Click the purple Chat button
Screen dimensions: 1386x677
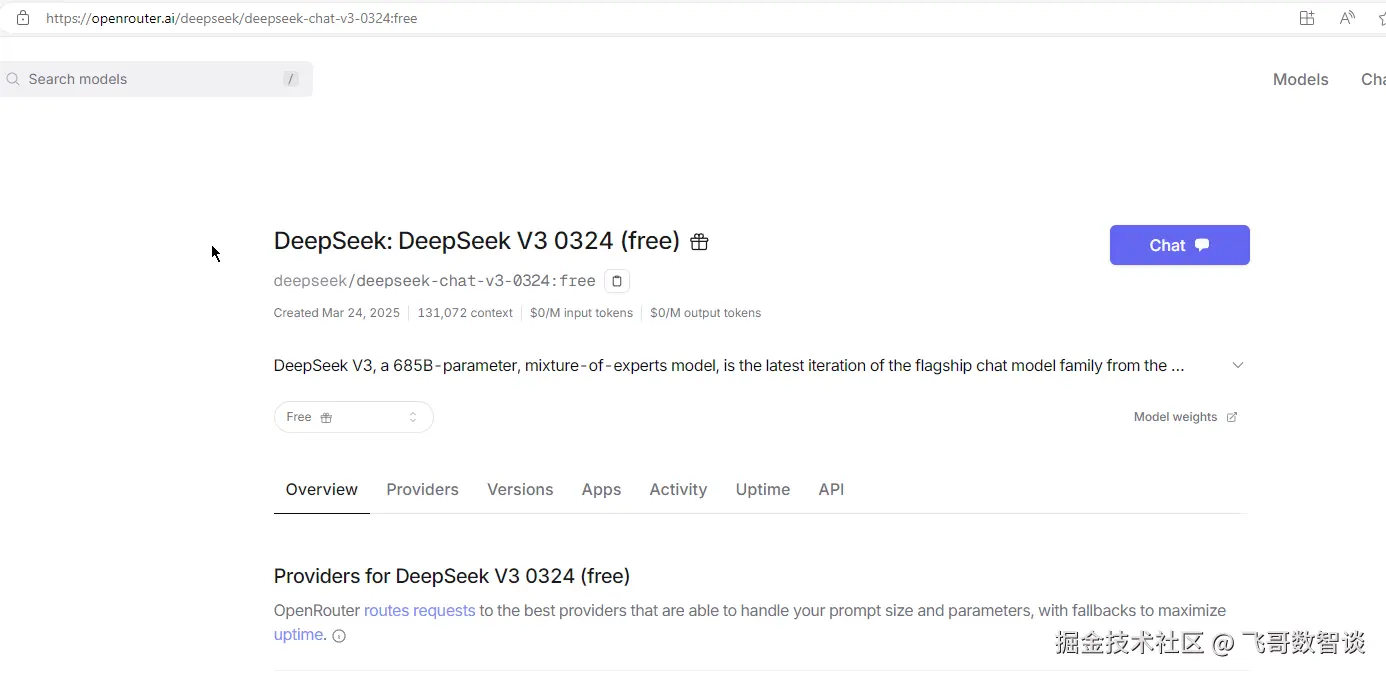pos(1179,245)
